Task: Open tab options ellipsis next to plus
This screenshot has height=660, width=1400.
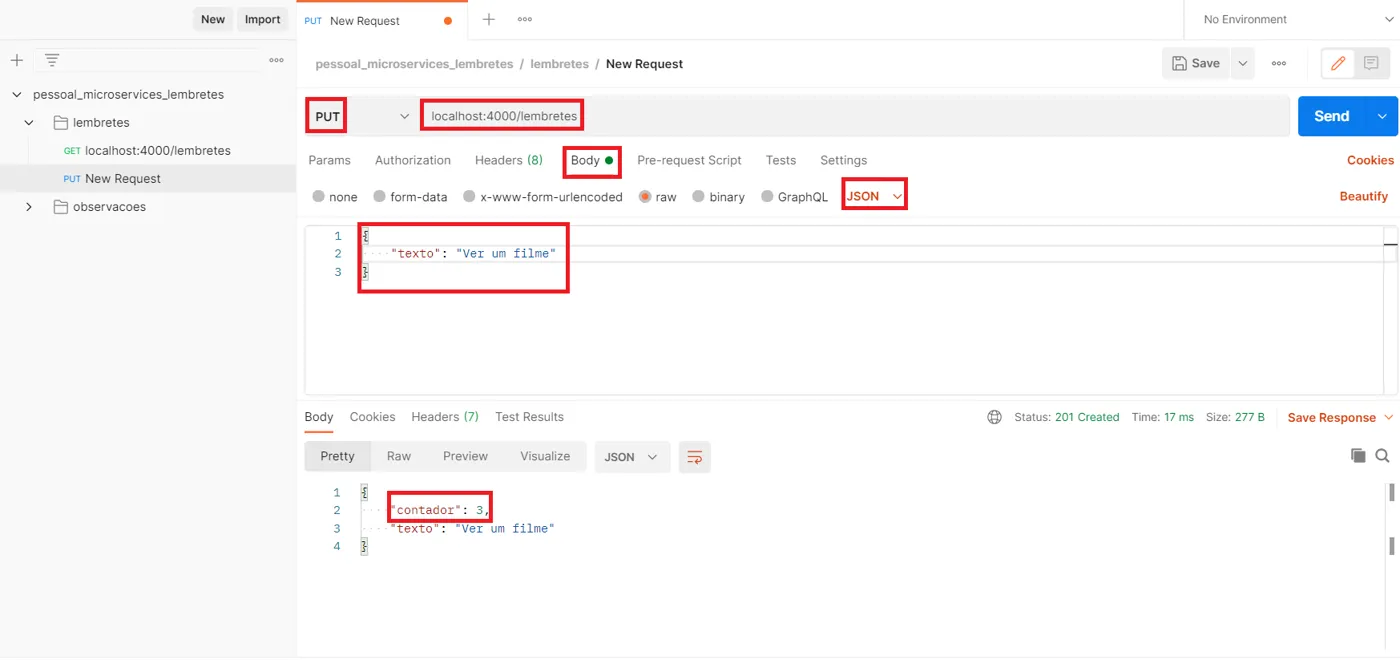Action: coord(525,19)
